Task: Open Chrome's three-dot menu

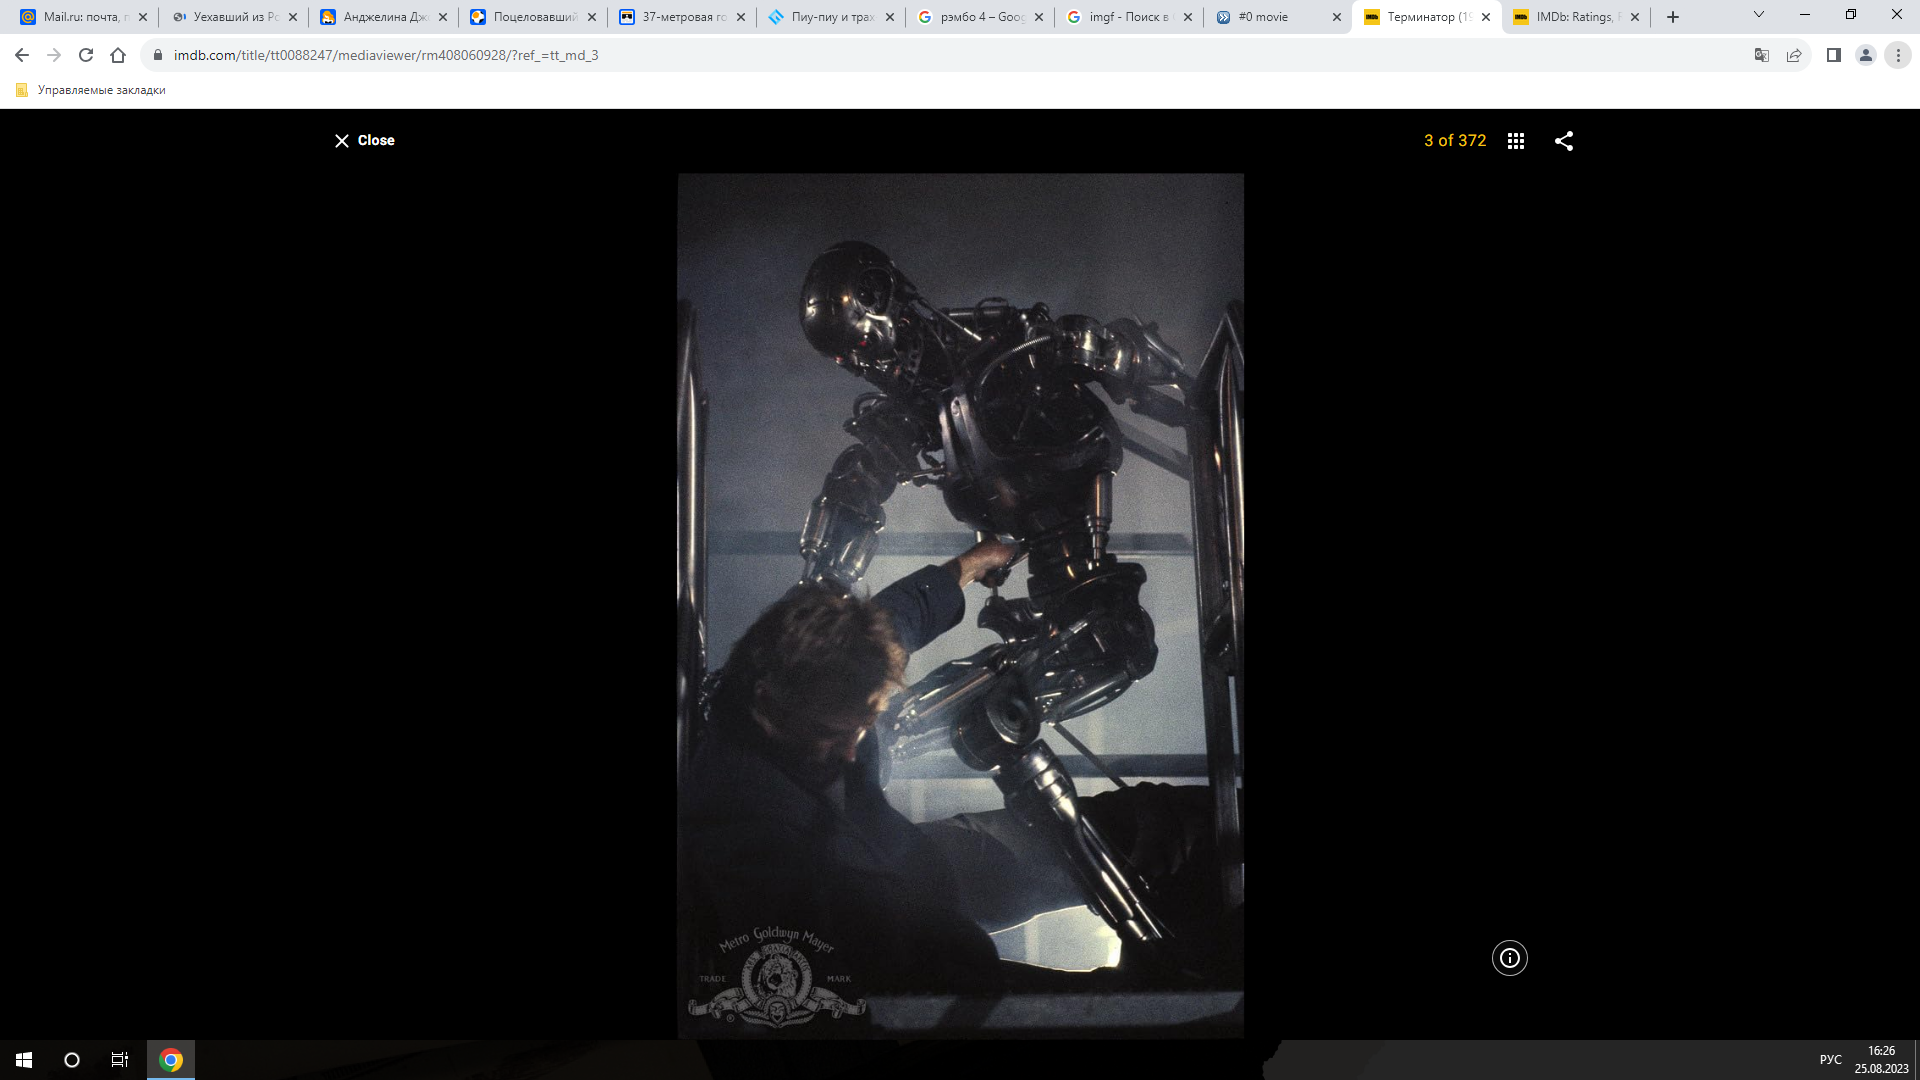Action: [1898, 55]
